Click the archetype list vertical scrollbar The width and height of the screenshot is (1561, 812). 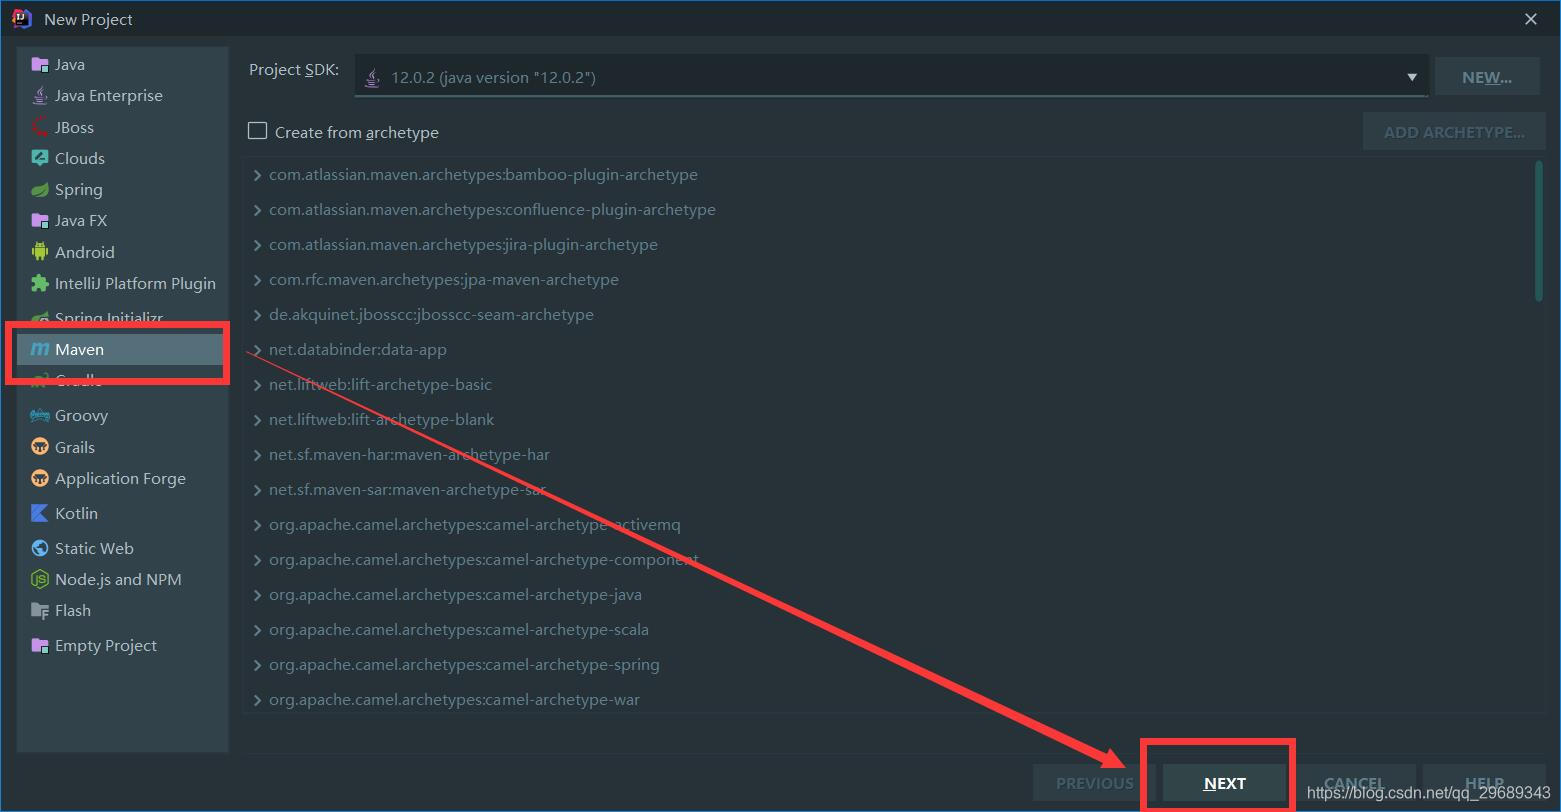pyautogui.click(x=1539, y=230)
